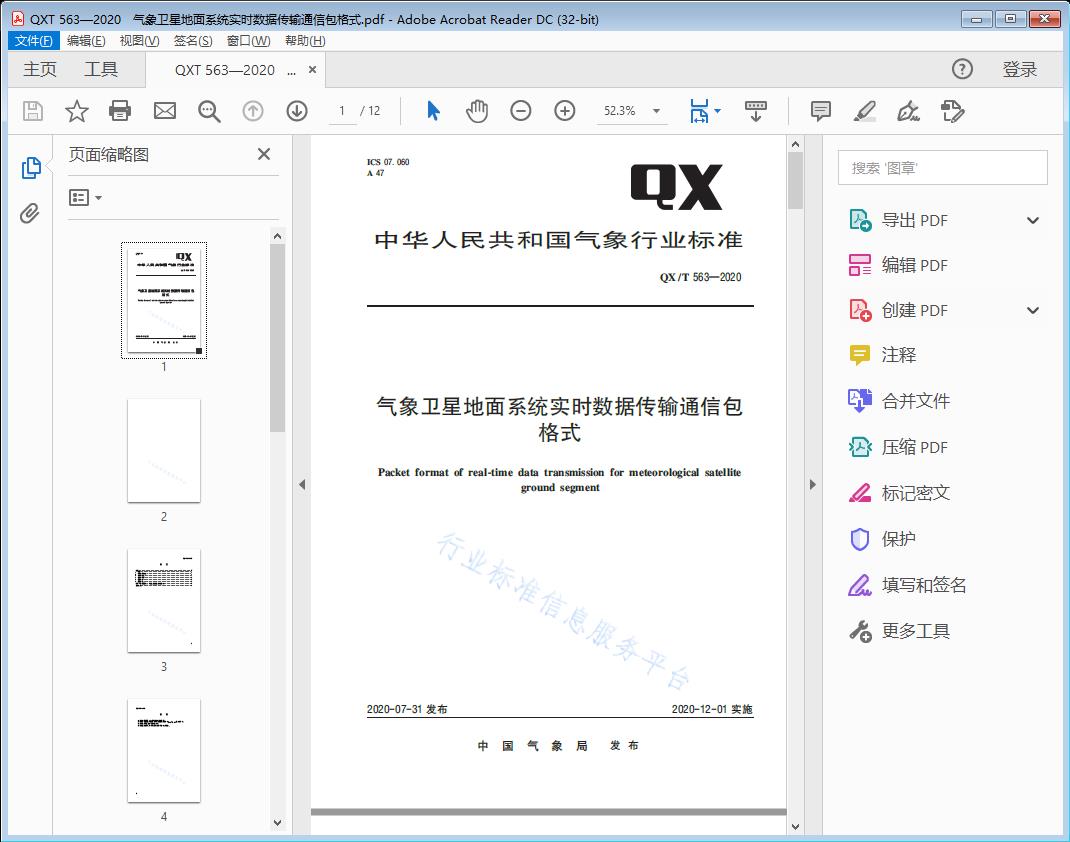Click the email envelope icon

pyautogui.click(x=165, y=111)
